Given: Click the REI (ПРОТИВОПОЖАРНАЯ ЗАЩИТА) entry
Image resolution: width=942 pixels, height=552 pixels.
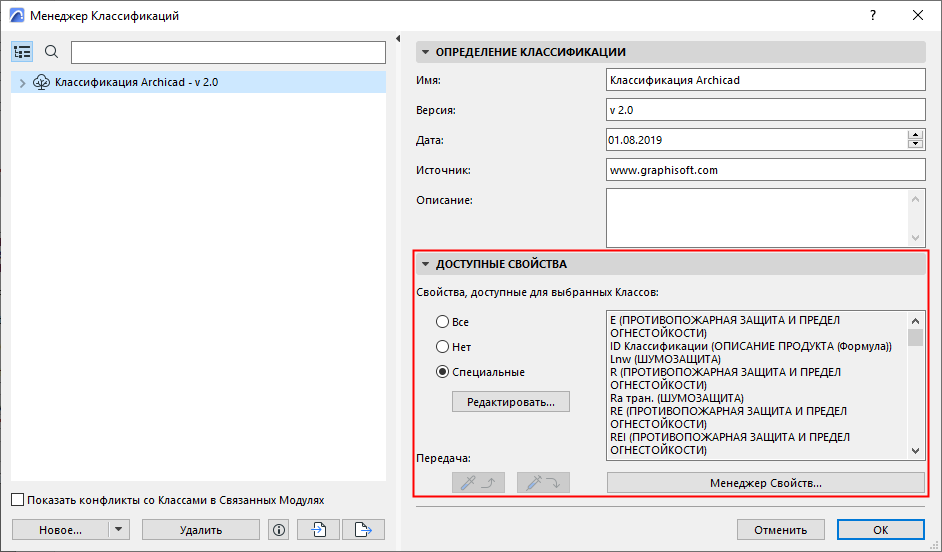Looking at the screenshot, I should coord(730,443).
